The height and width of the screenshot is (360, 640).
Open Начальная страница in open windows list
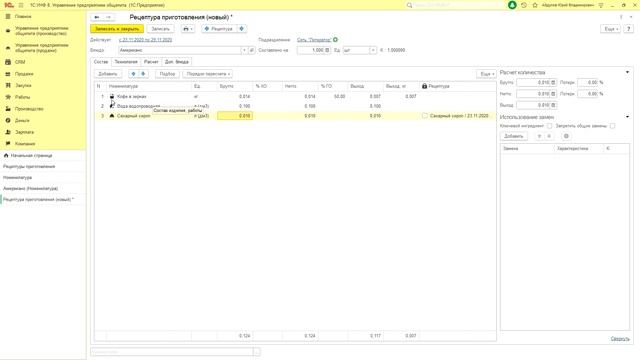[31, 156]
